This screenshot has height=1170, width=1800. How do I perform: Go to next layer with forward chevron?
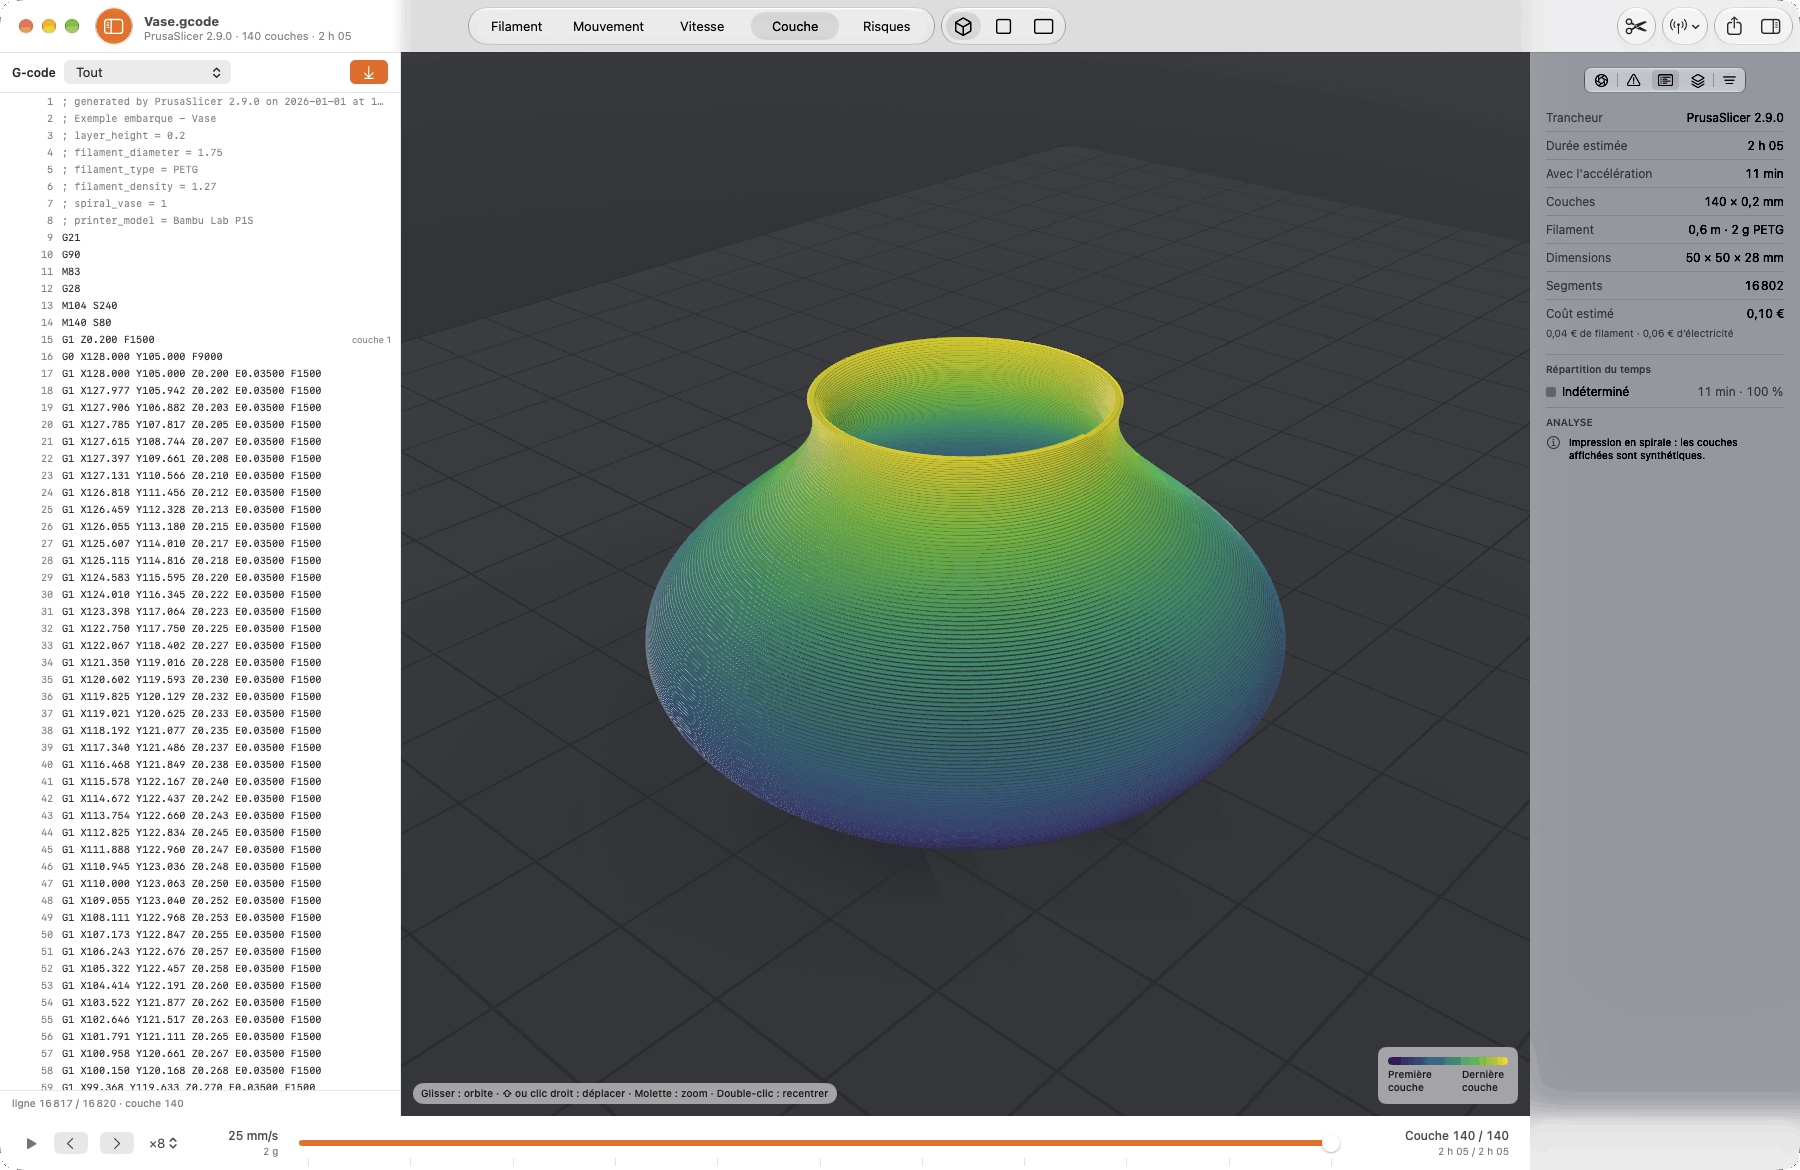[x=116, y=1143]
